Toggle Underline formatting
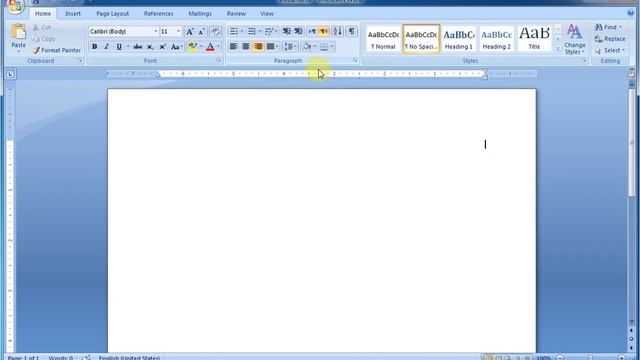The width and height of the screenshot is (640, 360). [119, 47]
